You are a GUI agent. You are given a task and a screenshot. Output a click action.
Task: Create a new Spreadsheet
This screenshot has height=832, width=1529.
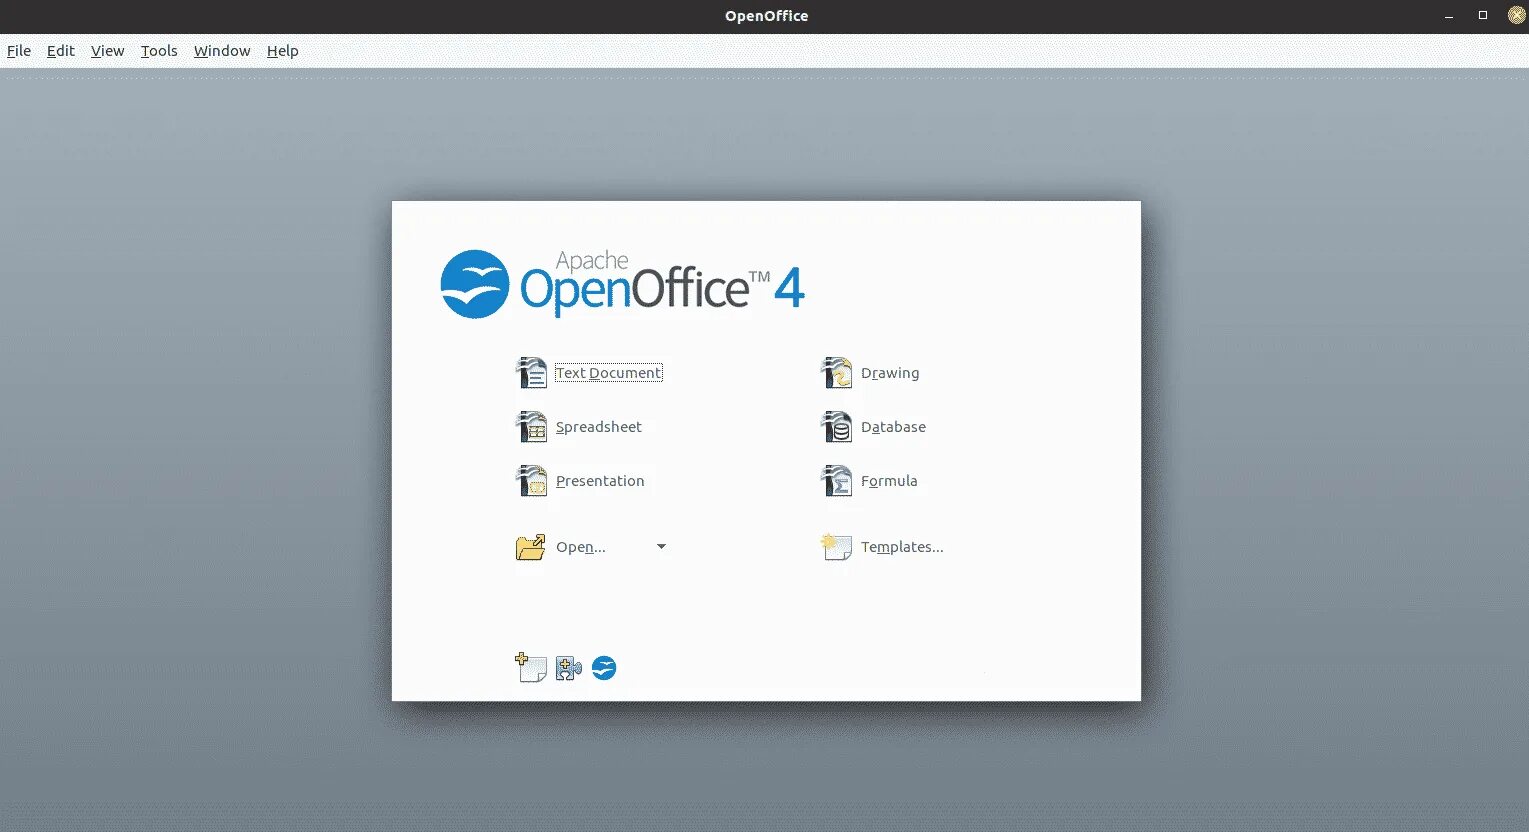(x=599, y=427)
